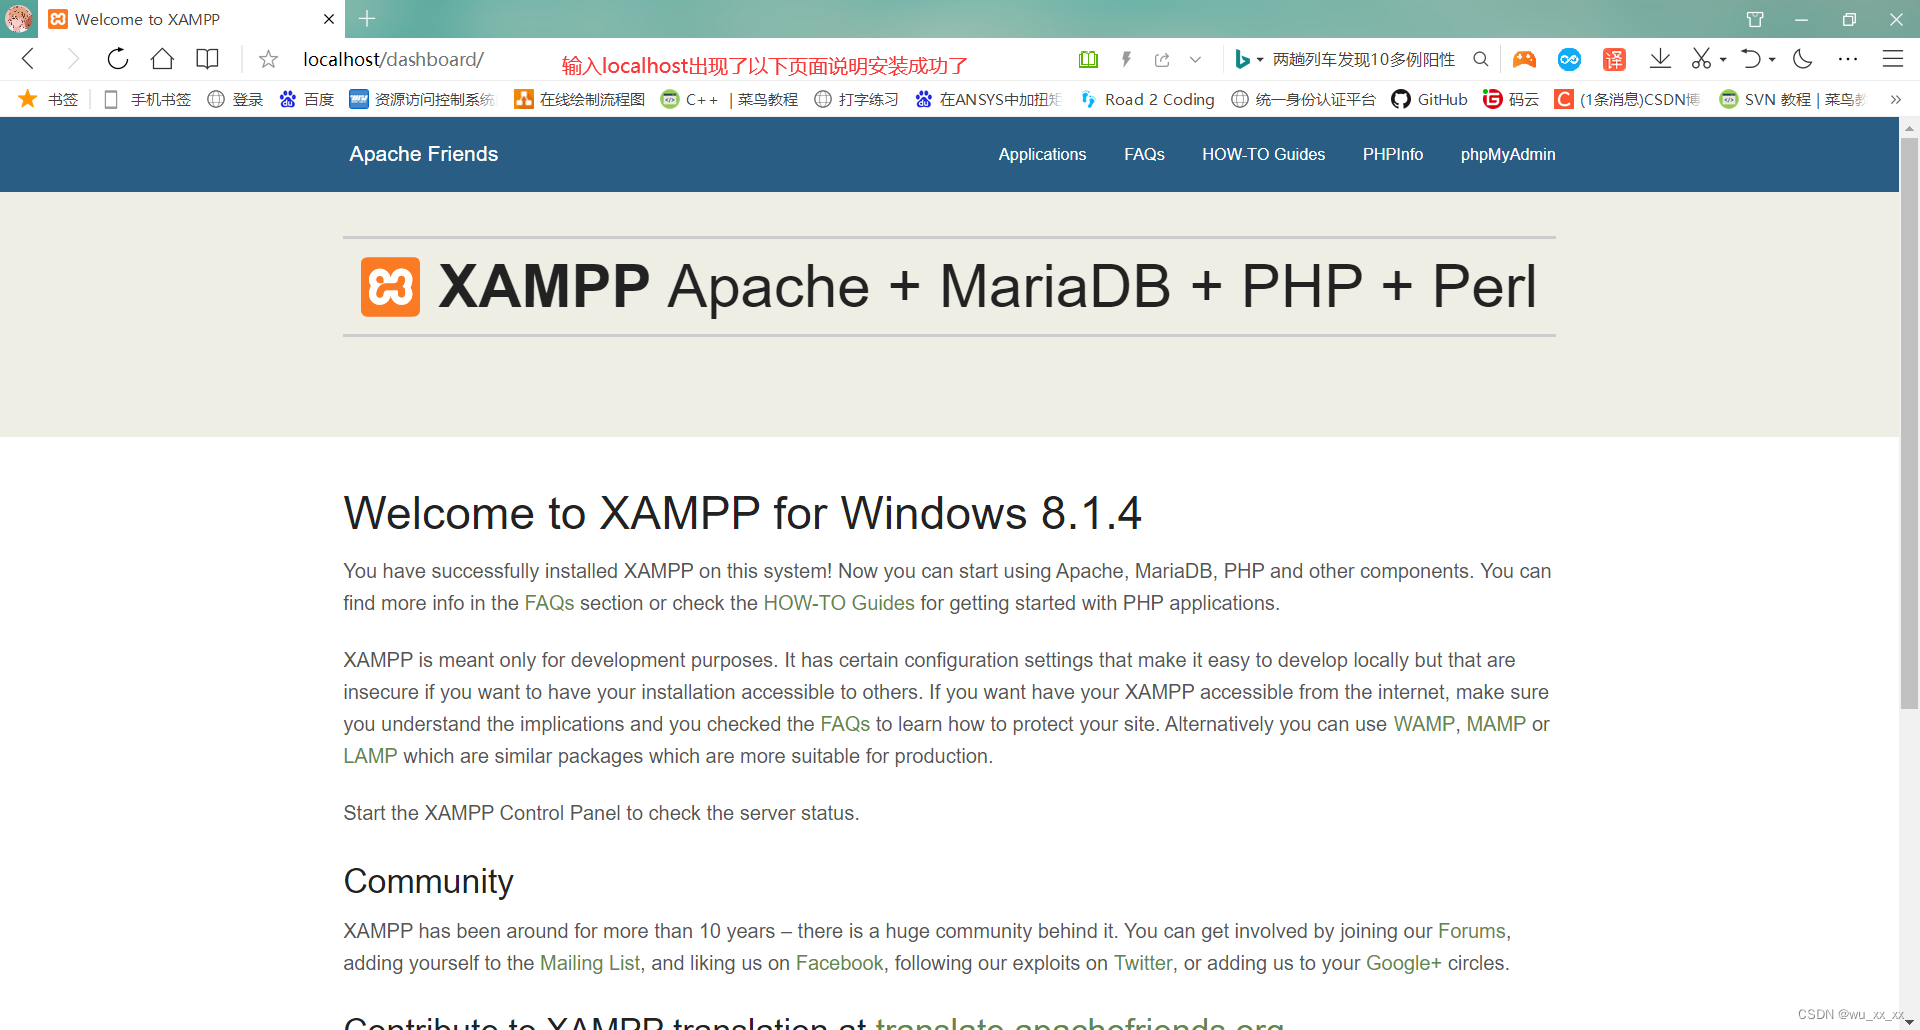Toggle dark mode with the moon icon
The height and width of the screenshot is (1030, 1920).
[x=1802, y=59]
